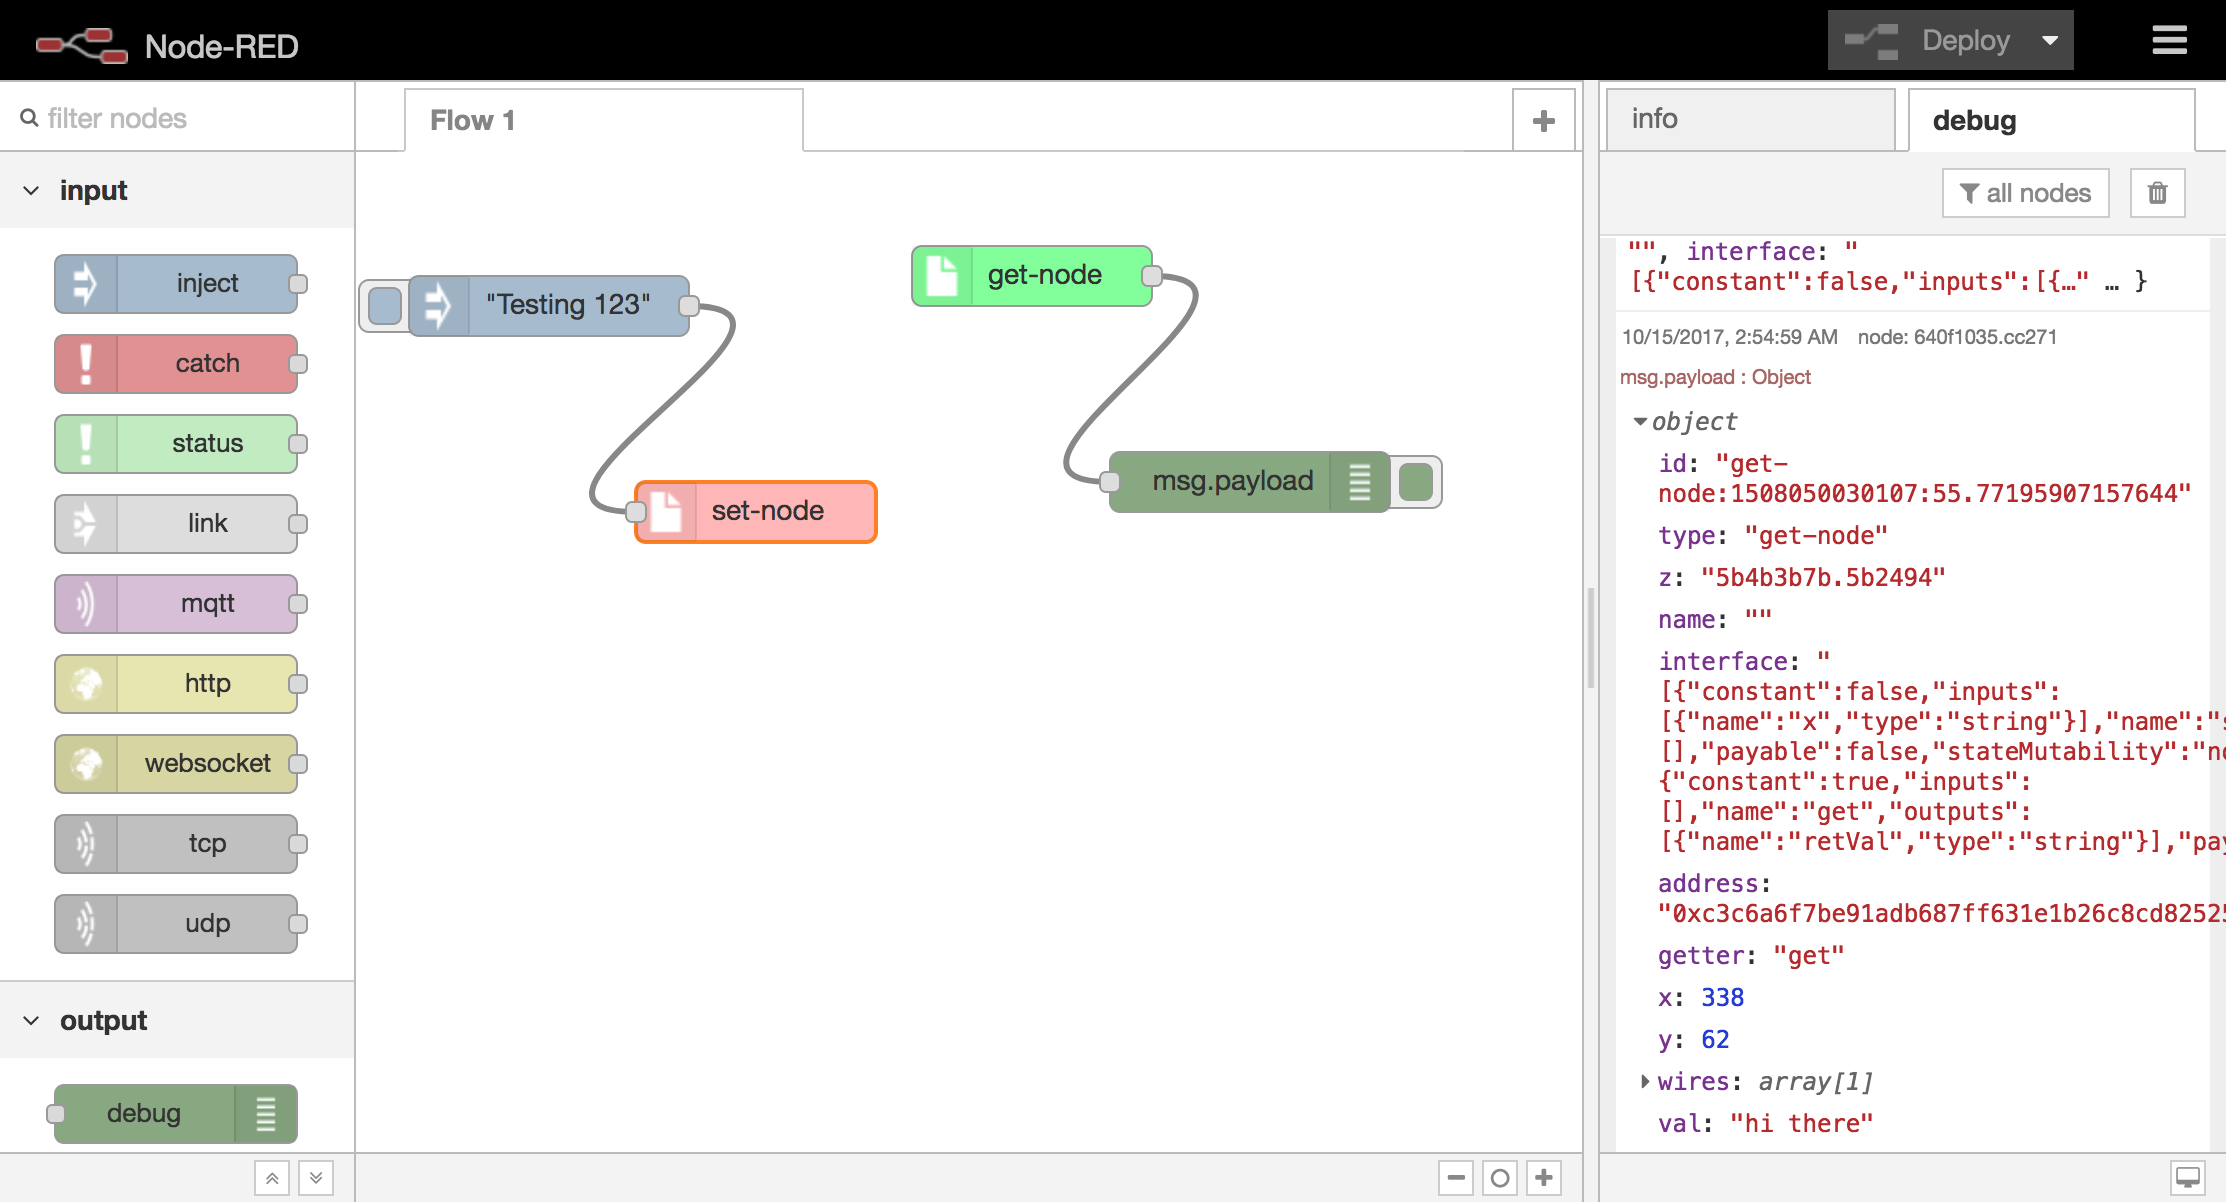This screenshot has width=2226, height=1202.
Task: Collapse the input palette category
Action: [x=32, y=191]
